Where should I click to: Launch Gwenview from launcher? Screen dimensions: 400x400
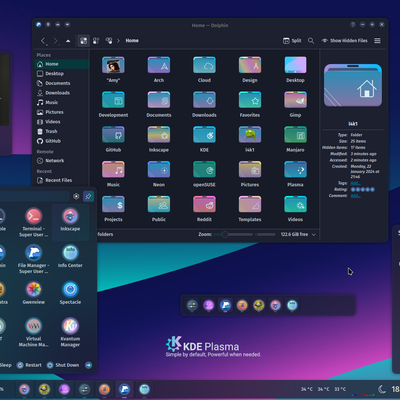34,293
